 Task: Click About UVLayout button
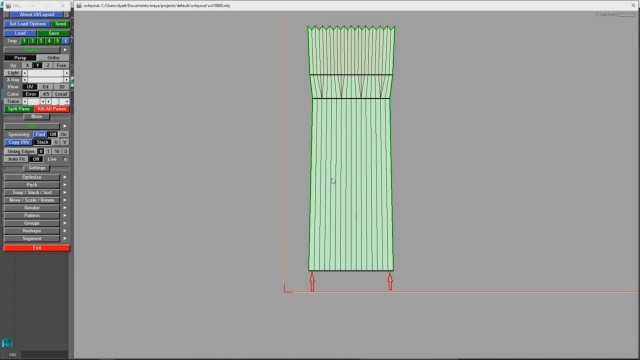tap(37, 14)
